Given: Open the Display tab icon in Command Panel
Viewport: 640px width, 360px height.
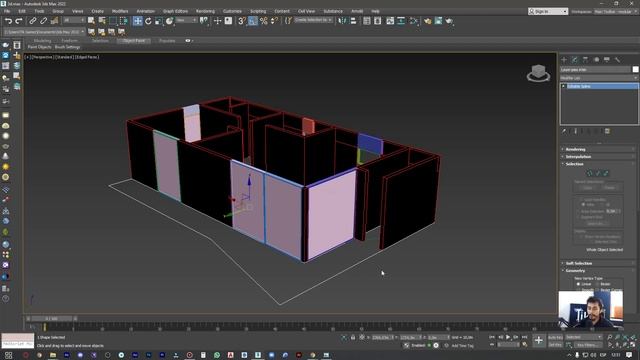Looking at the screenshot, I should coord(607,60).
